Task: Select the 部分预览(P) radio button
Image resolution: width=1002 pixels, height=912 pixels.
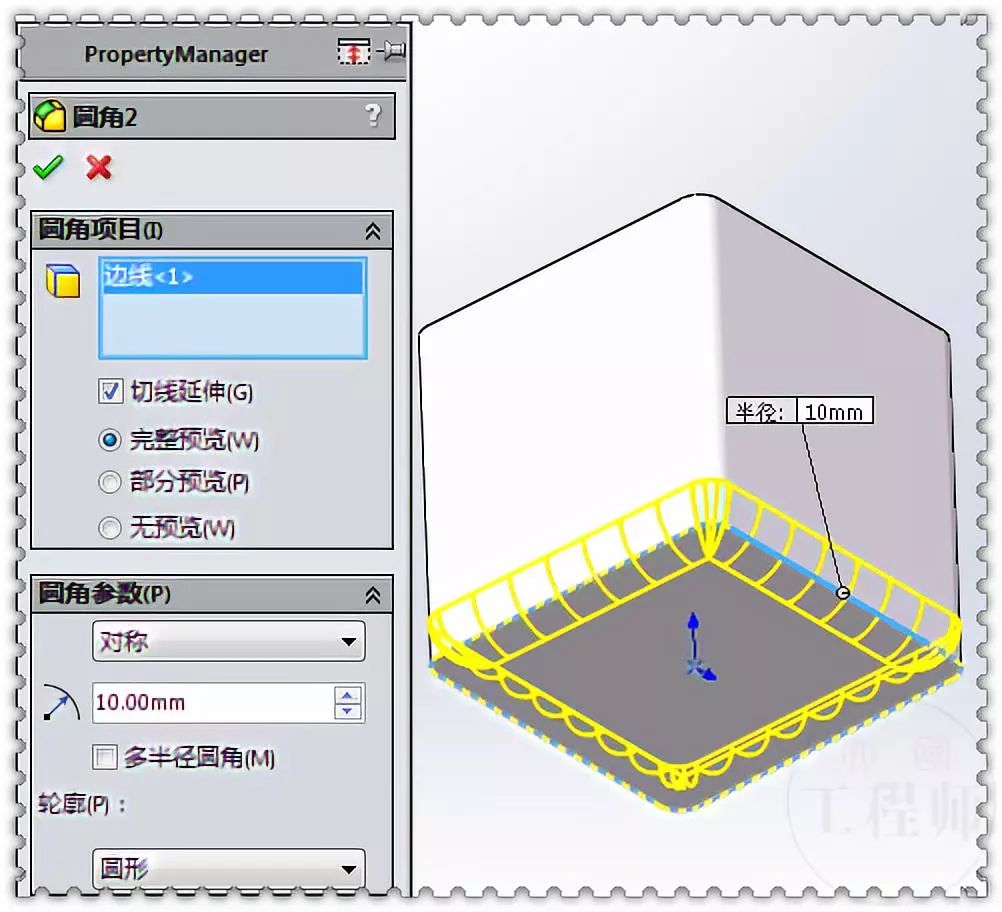Action: (109, 482)
